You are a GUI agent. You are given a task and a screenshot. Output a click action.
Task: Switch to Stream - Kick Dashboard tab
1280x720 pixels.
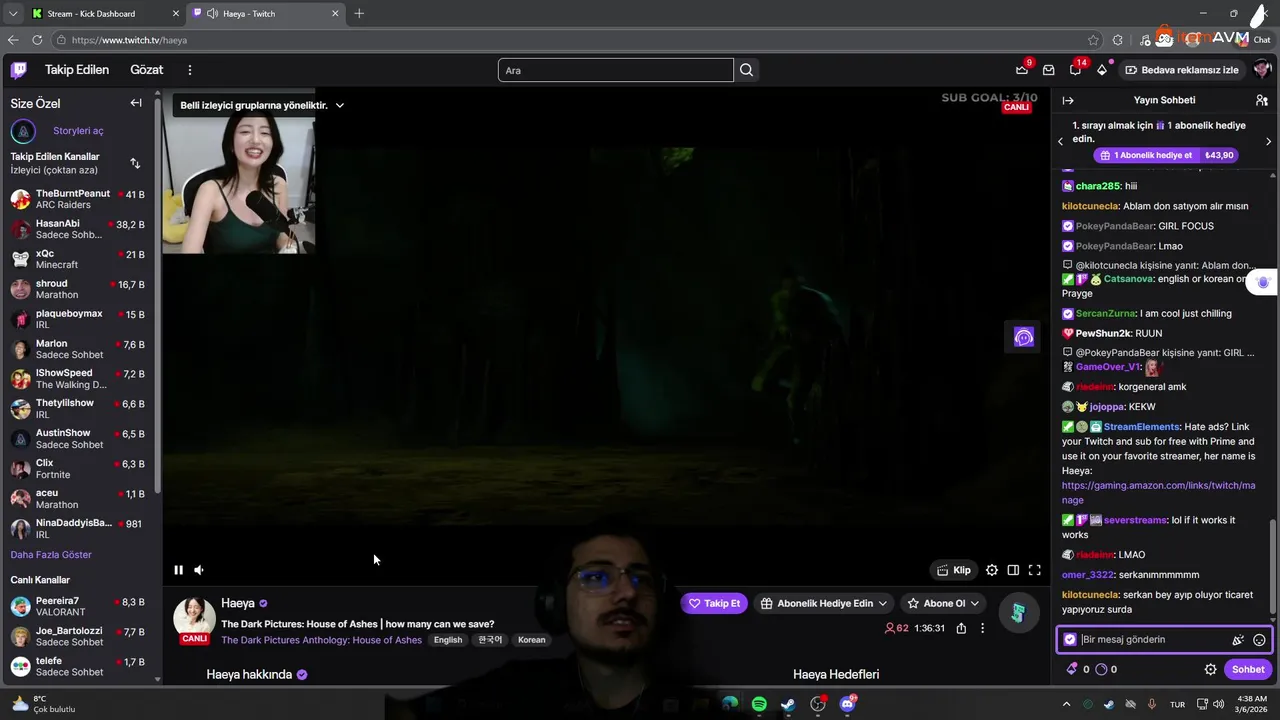pyautogui.click(x=105, y=13)
